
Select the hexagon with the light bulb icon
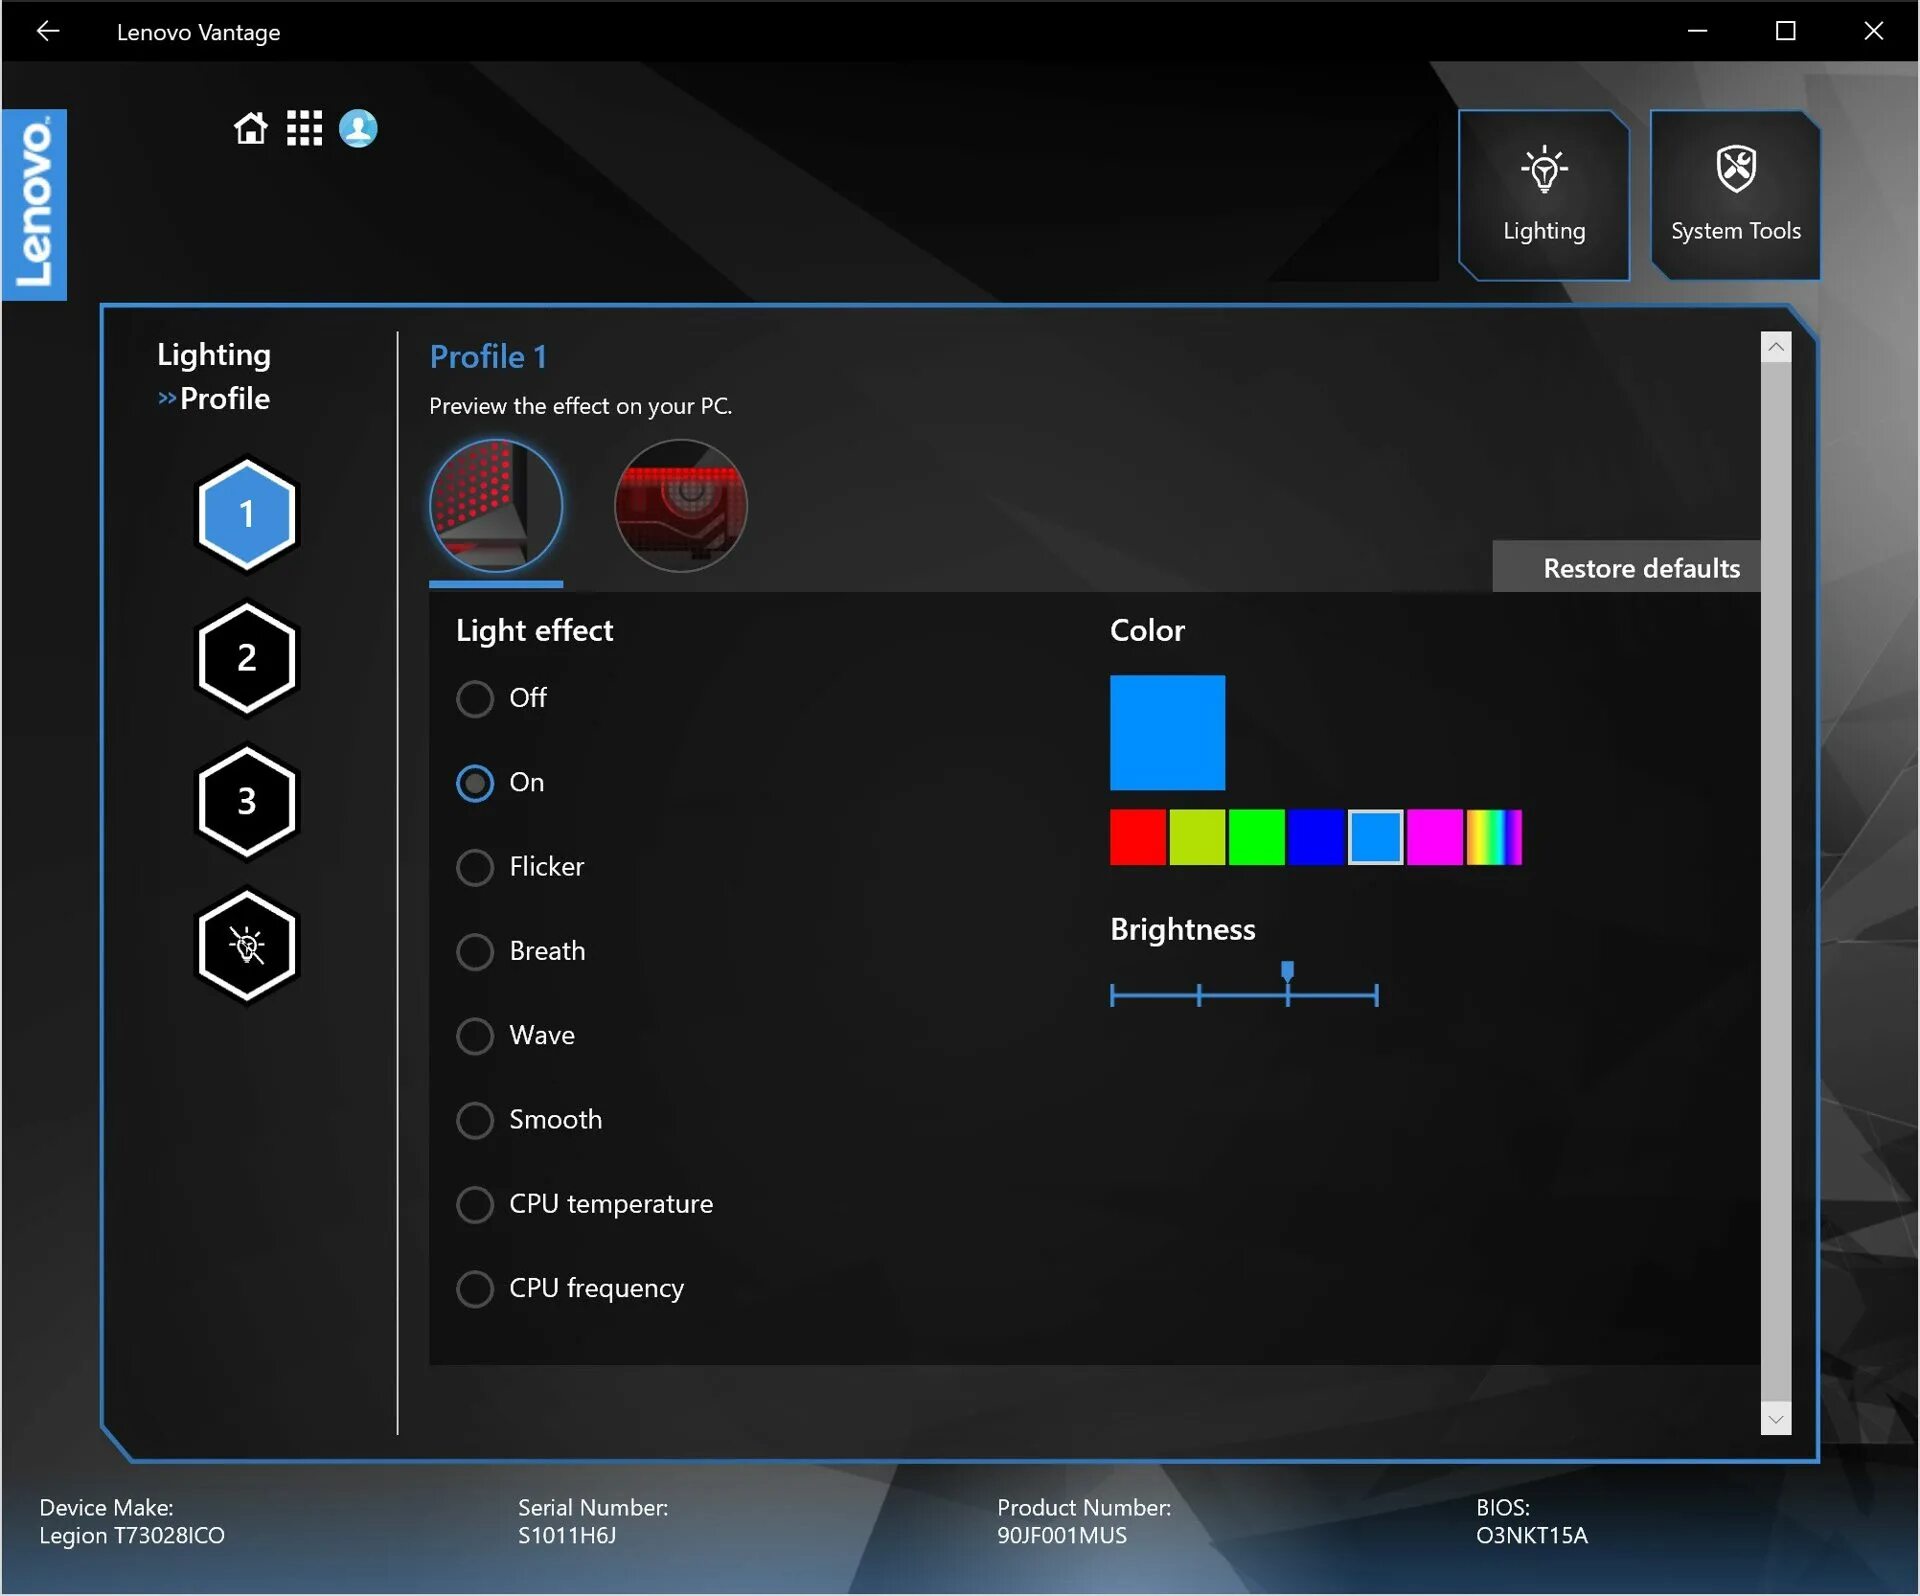[x=246, y=945]
